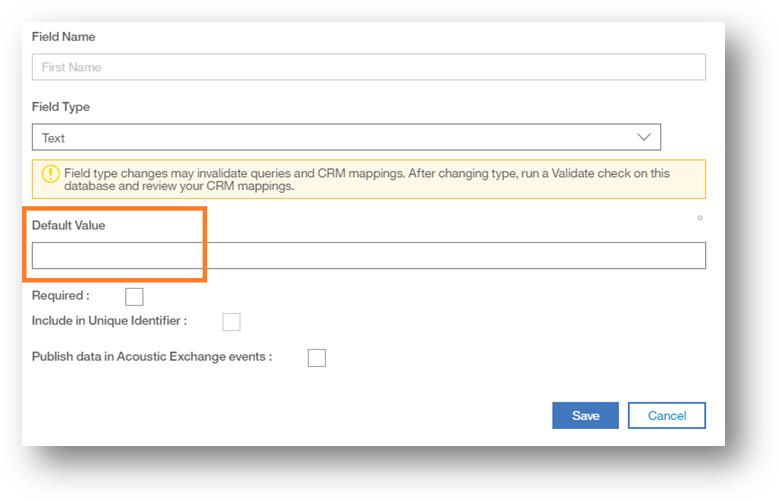780x501 pixels.
Task: Check Publish data in Acoustic Exchange events
Action: (x=317, y=357)
